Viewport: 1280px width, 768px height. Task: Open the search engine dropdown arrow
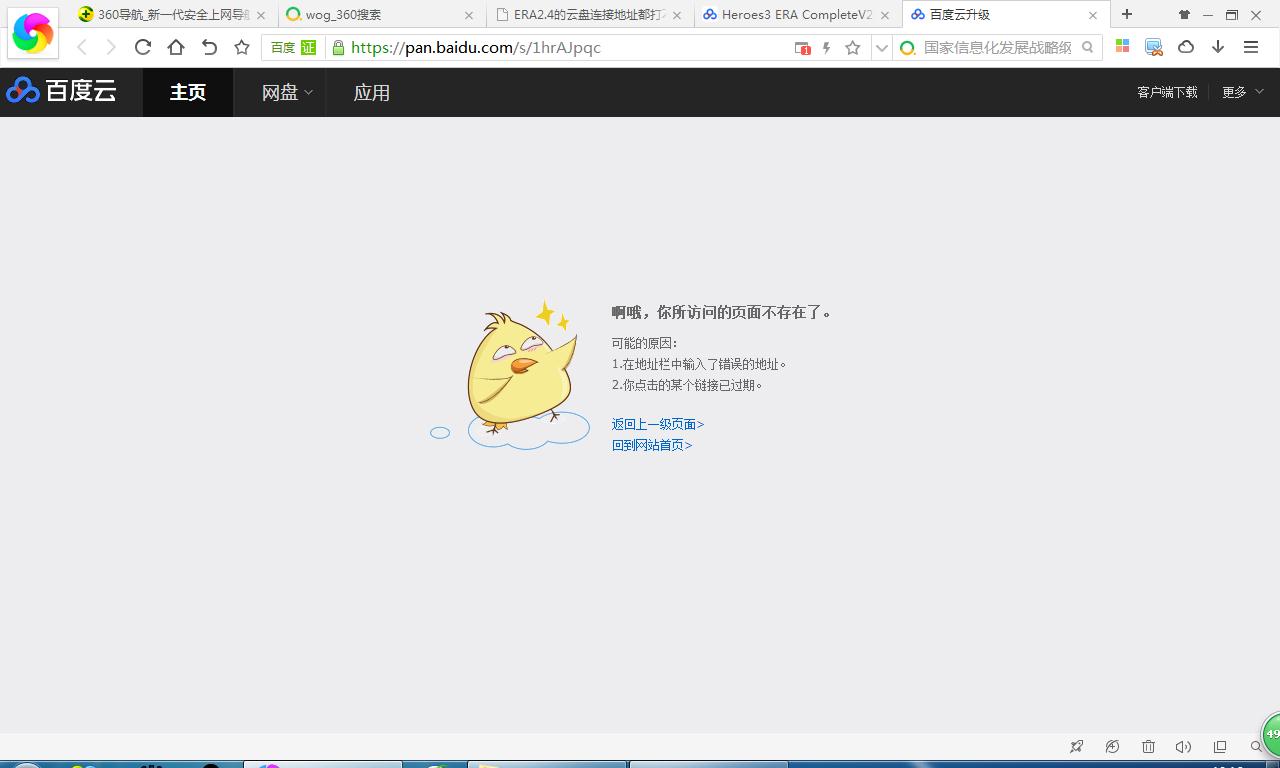(x=881, y=48)
